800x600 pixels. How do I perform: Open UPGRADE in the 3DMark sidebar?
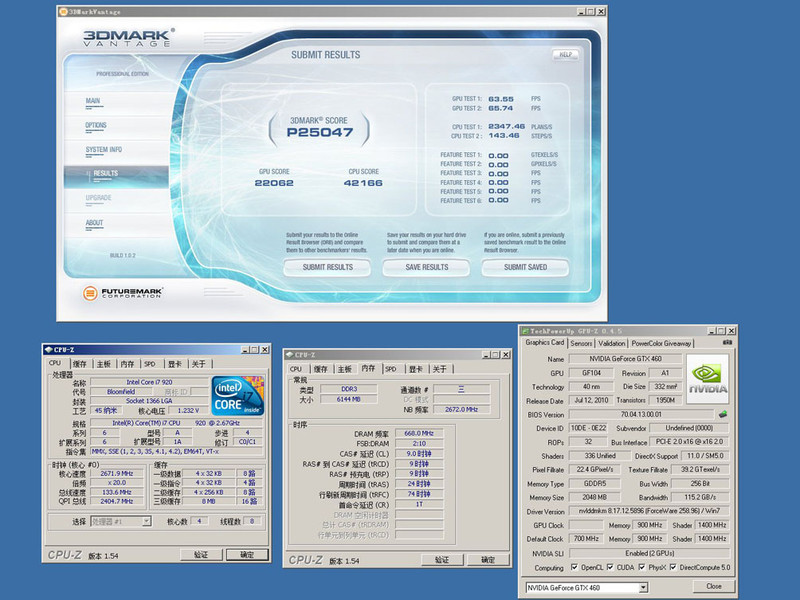click(x=98, y=198)
